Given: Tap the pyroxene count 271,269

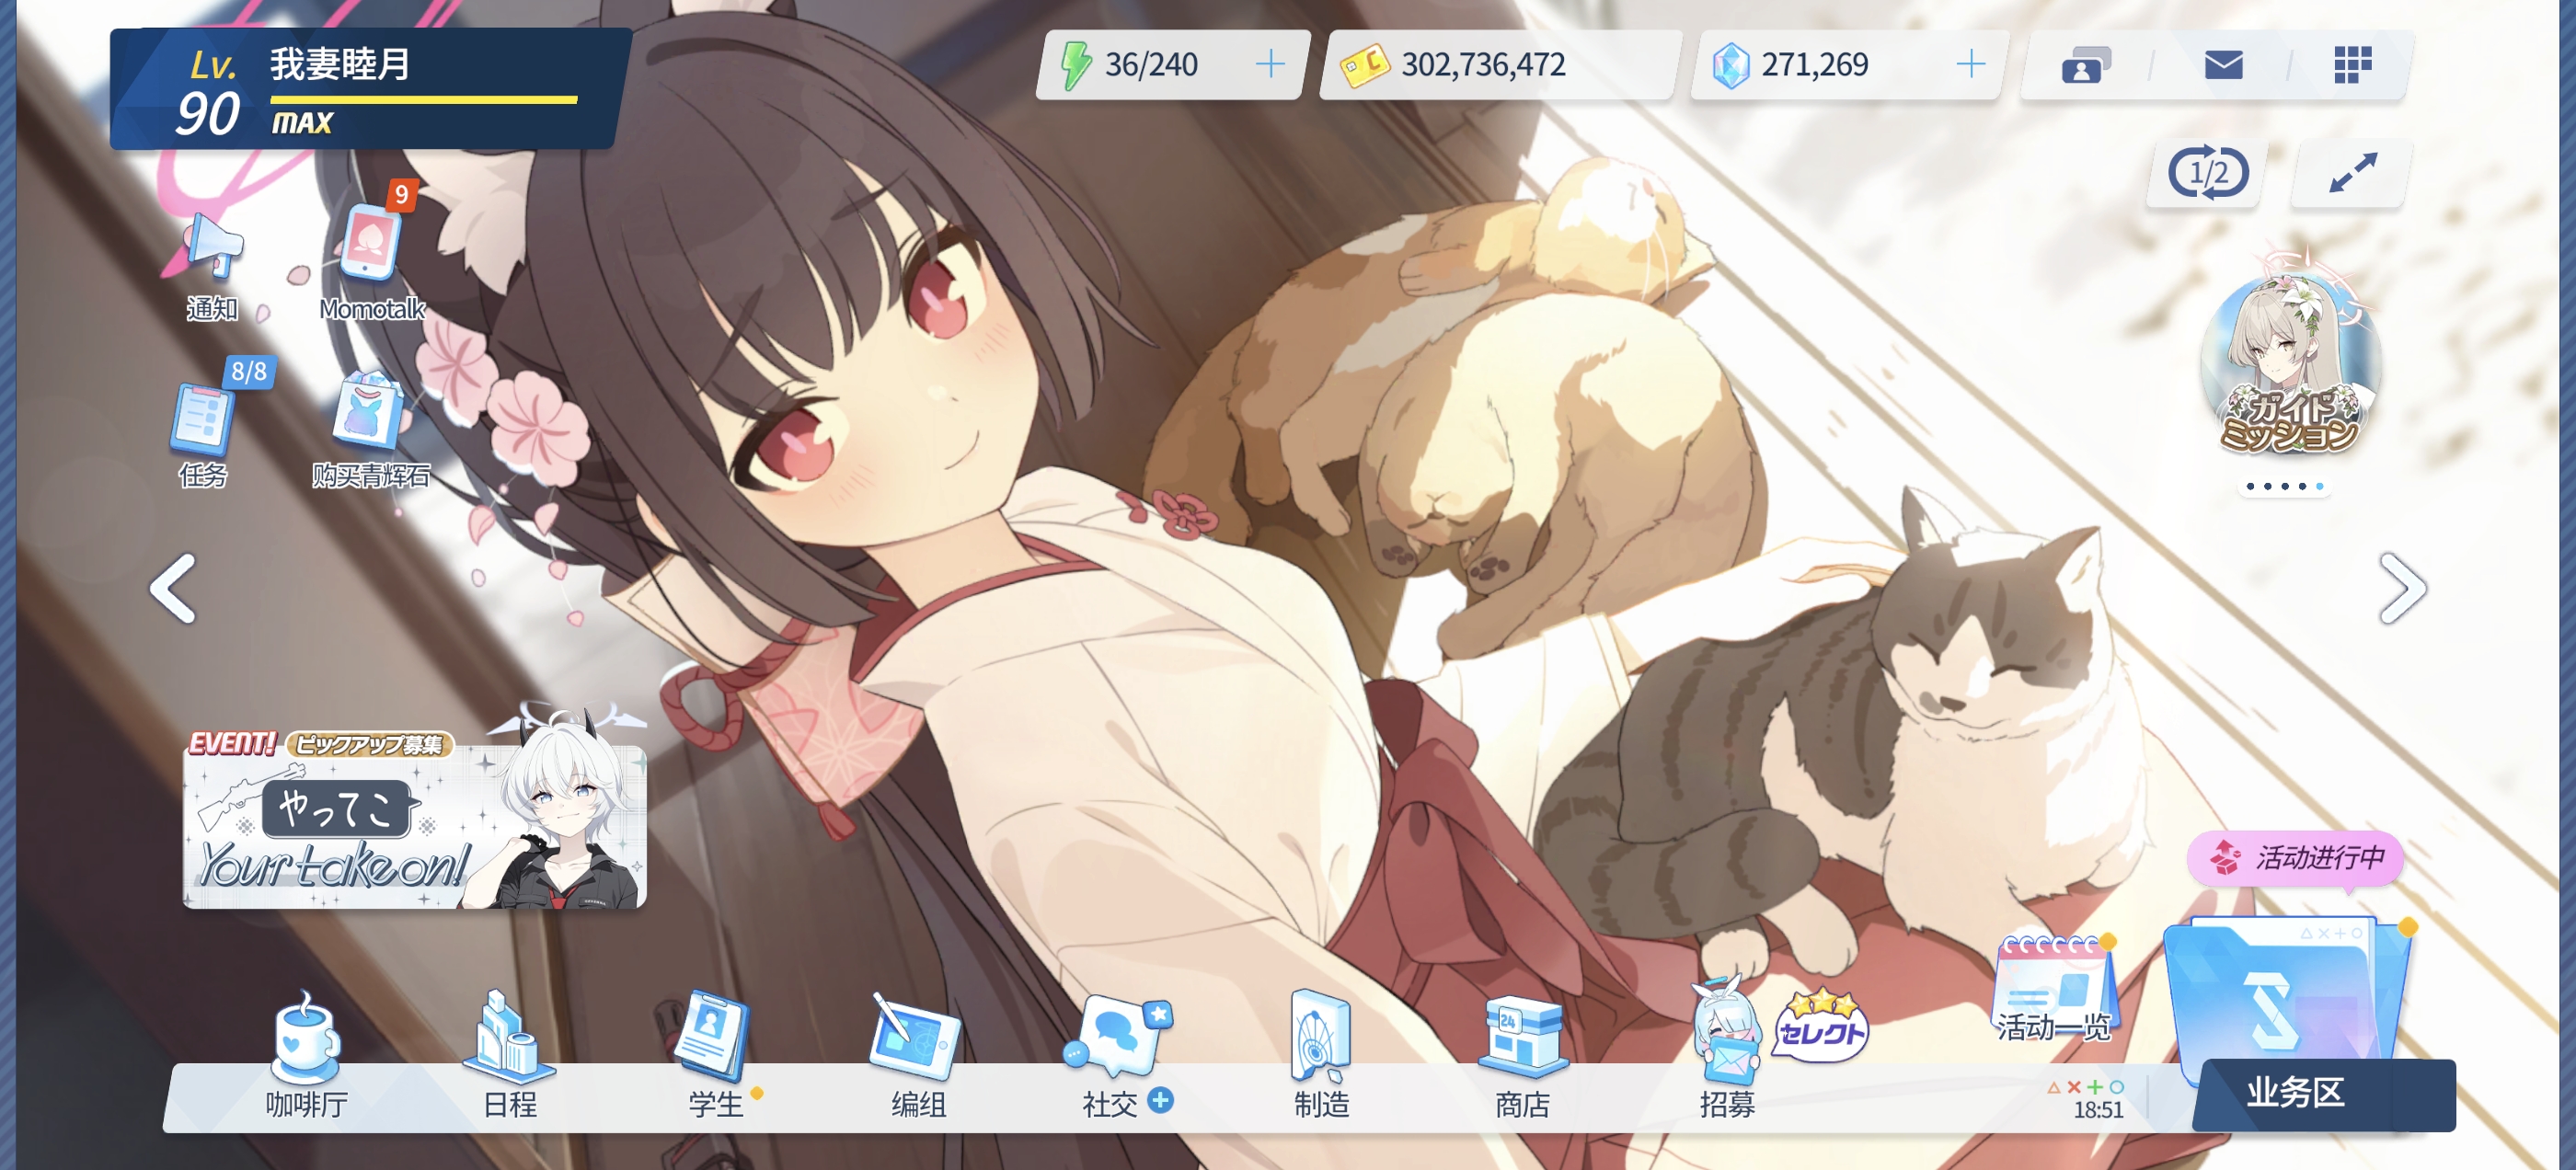Looking at the screenshot, I should [1814, 65].
